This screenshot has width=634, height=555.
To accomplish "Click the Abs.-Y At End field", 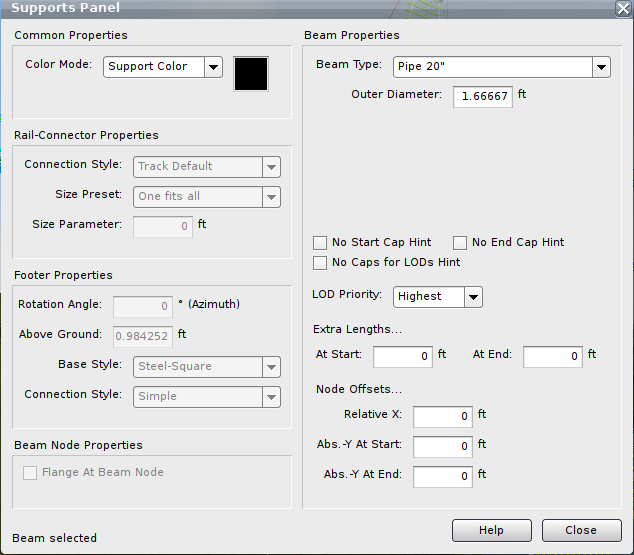I will [x=443, y=476].
